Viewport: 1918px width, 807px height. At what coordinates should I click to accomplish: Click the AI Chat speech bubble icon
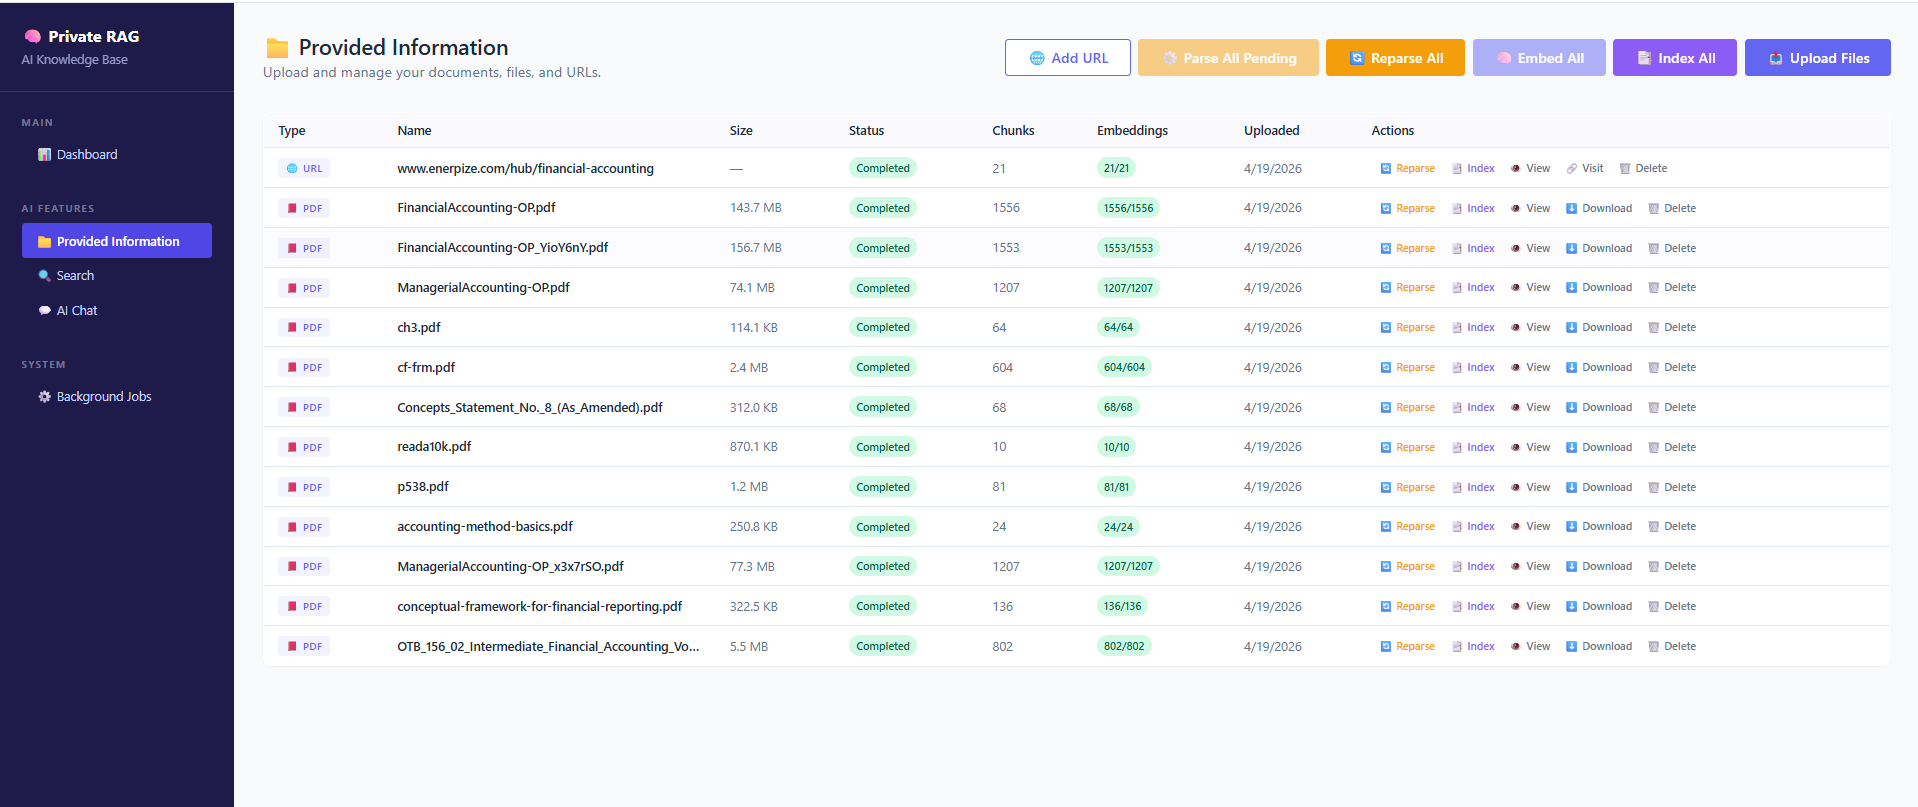[x=44, y=311]
